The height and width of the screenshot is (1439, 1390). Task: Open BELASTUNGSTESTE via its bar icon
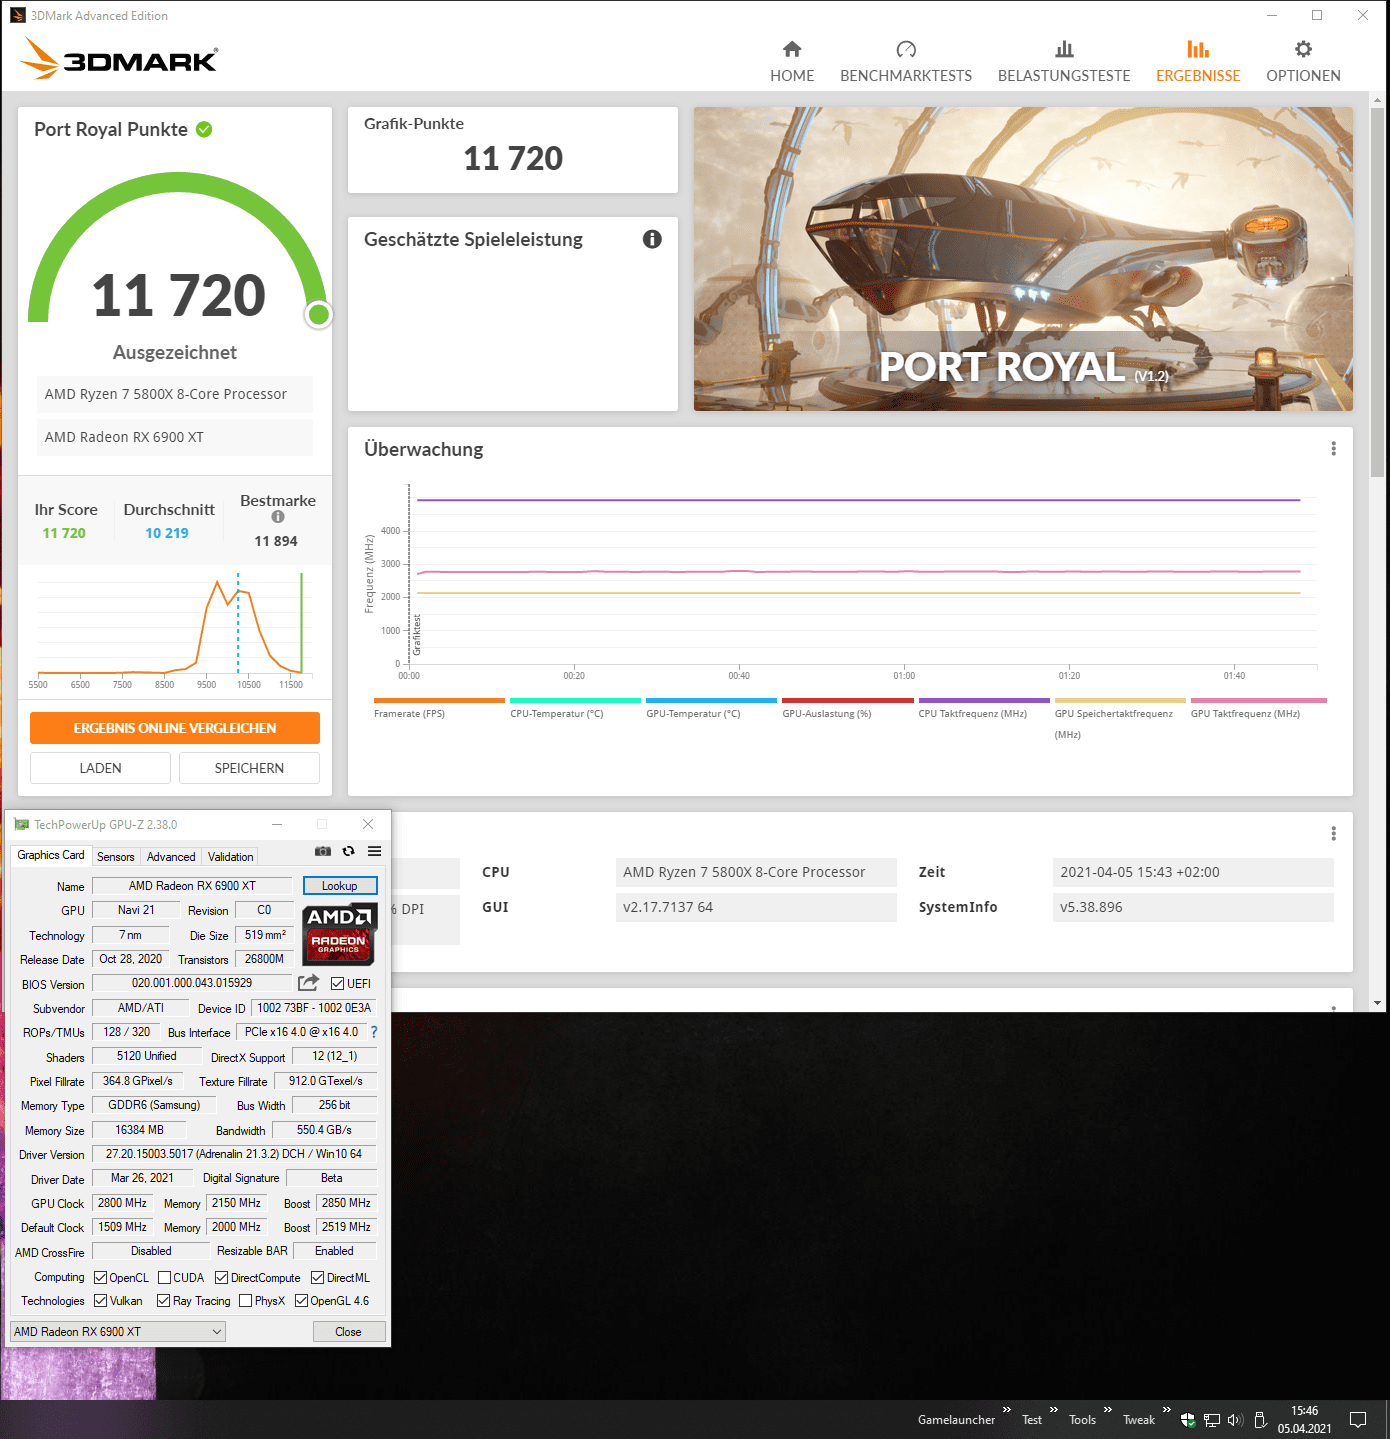point(1064,49)
